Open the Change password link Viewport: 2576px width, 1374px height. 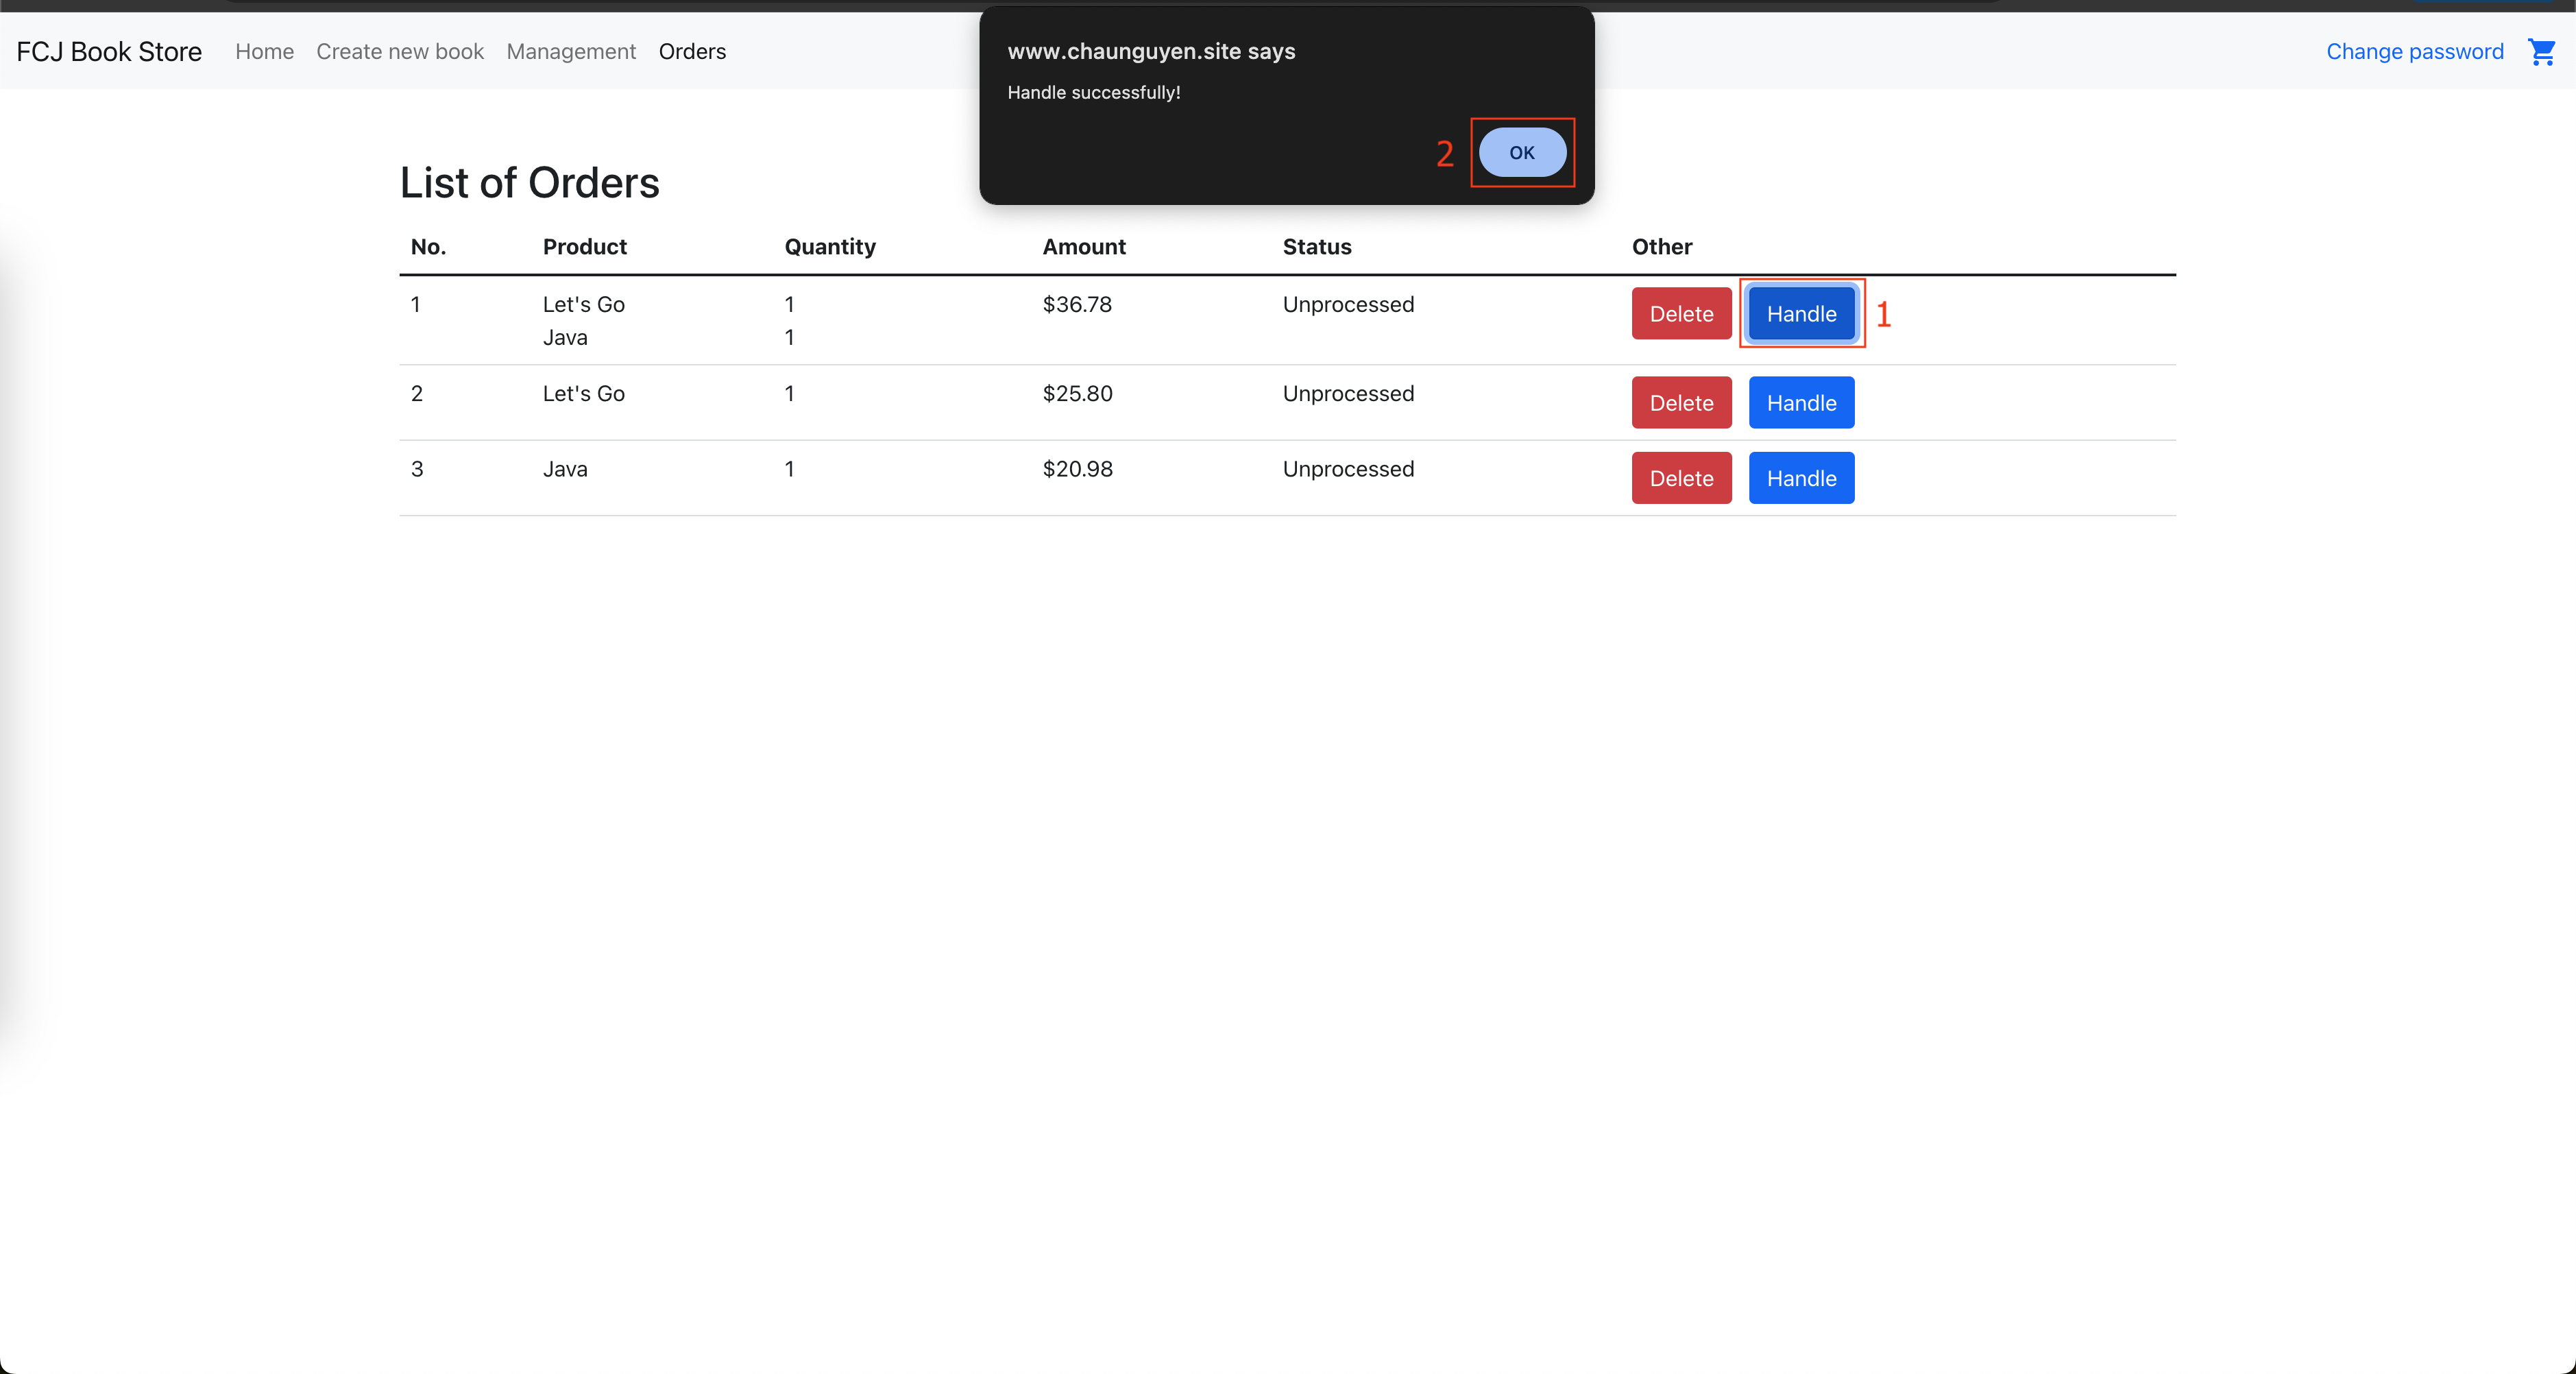(2415, 51)
